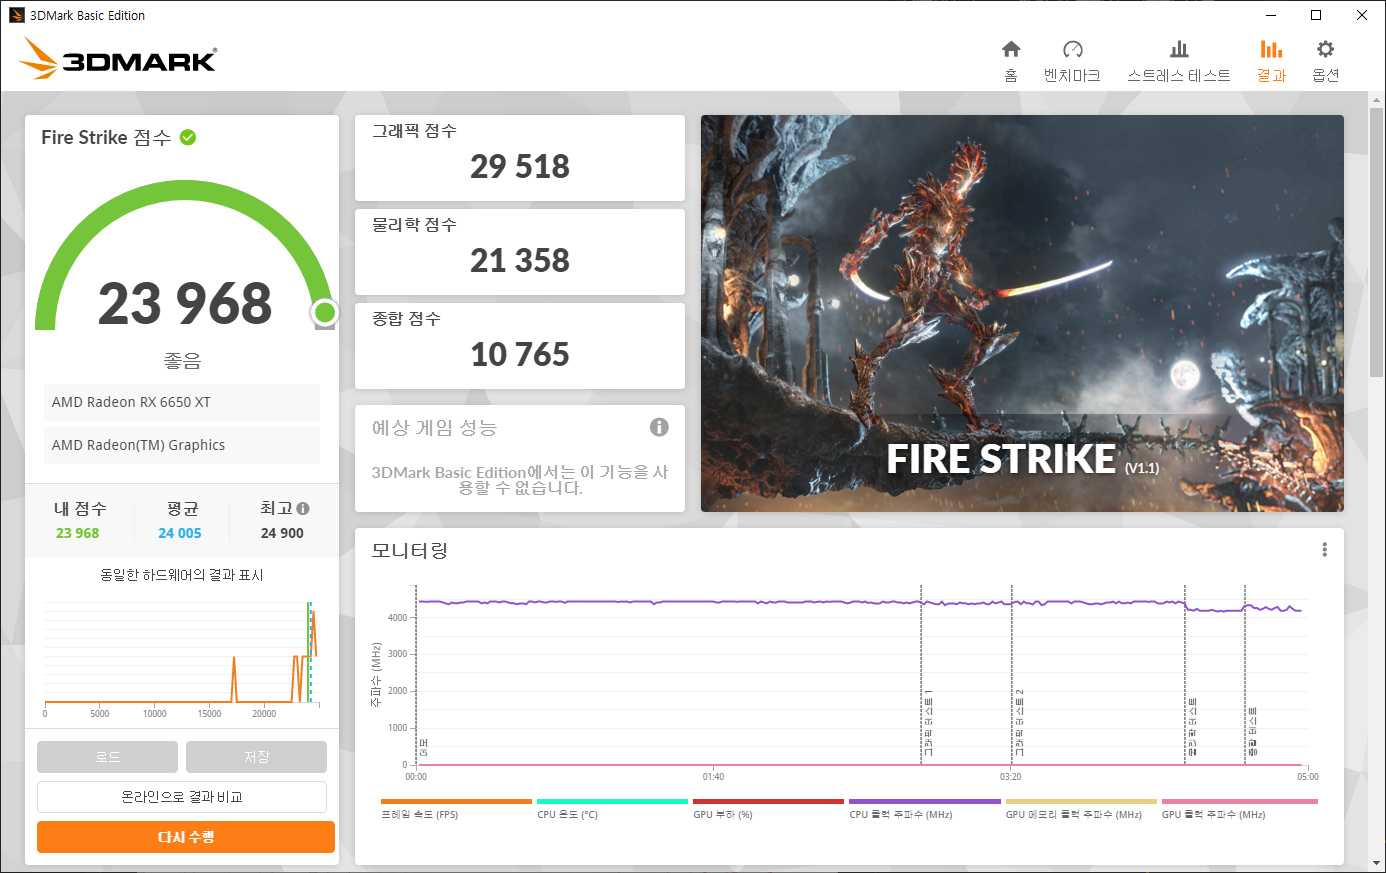Click the green validation check icon
Screen dimensions: 1386x873
click(x=188, y=137)
